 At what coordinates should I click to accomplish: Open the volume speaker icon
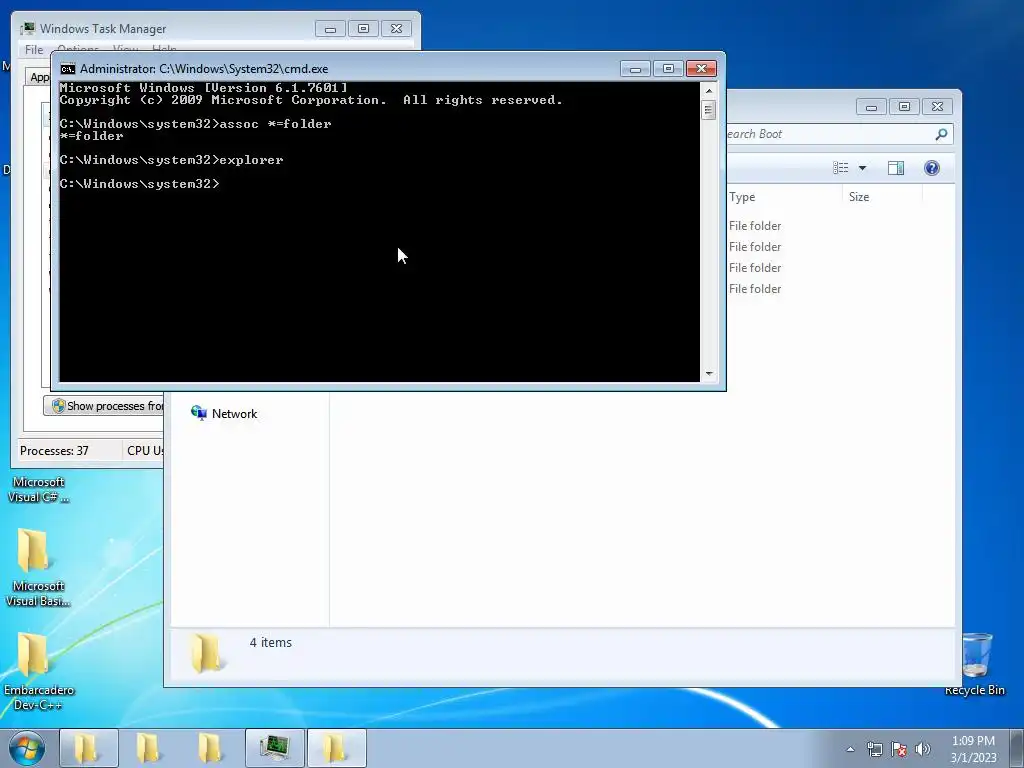922,749
